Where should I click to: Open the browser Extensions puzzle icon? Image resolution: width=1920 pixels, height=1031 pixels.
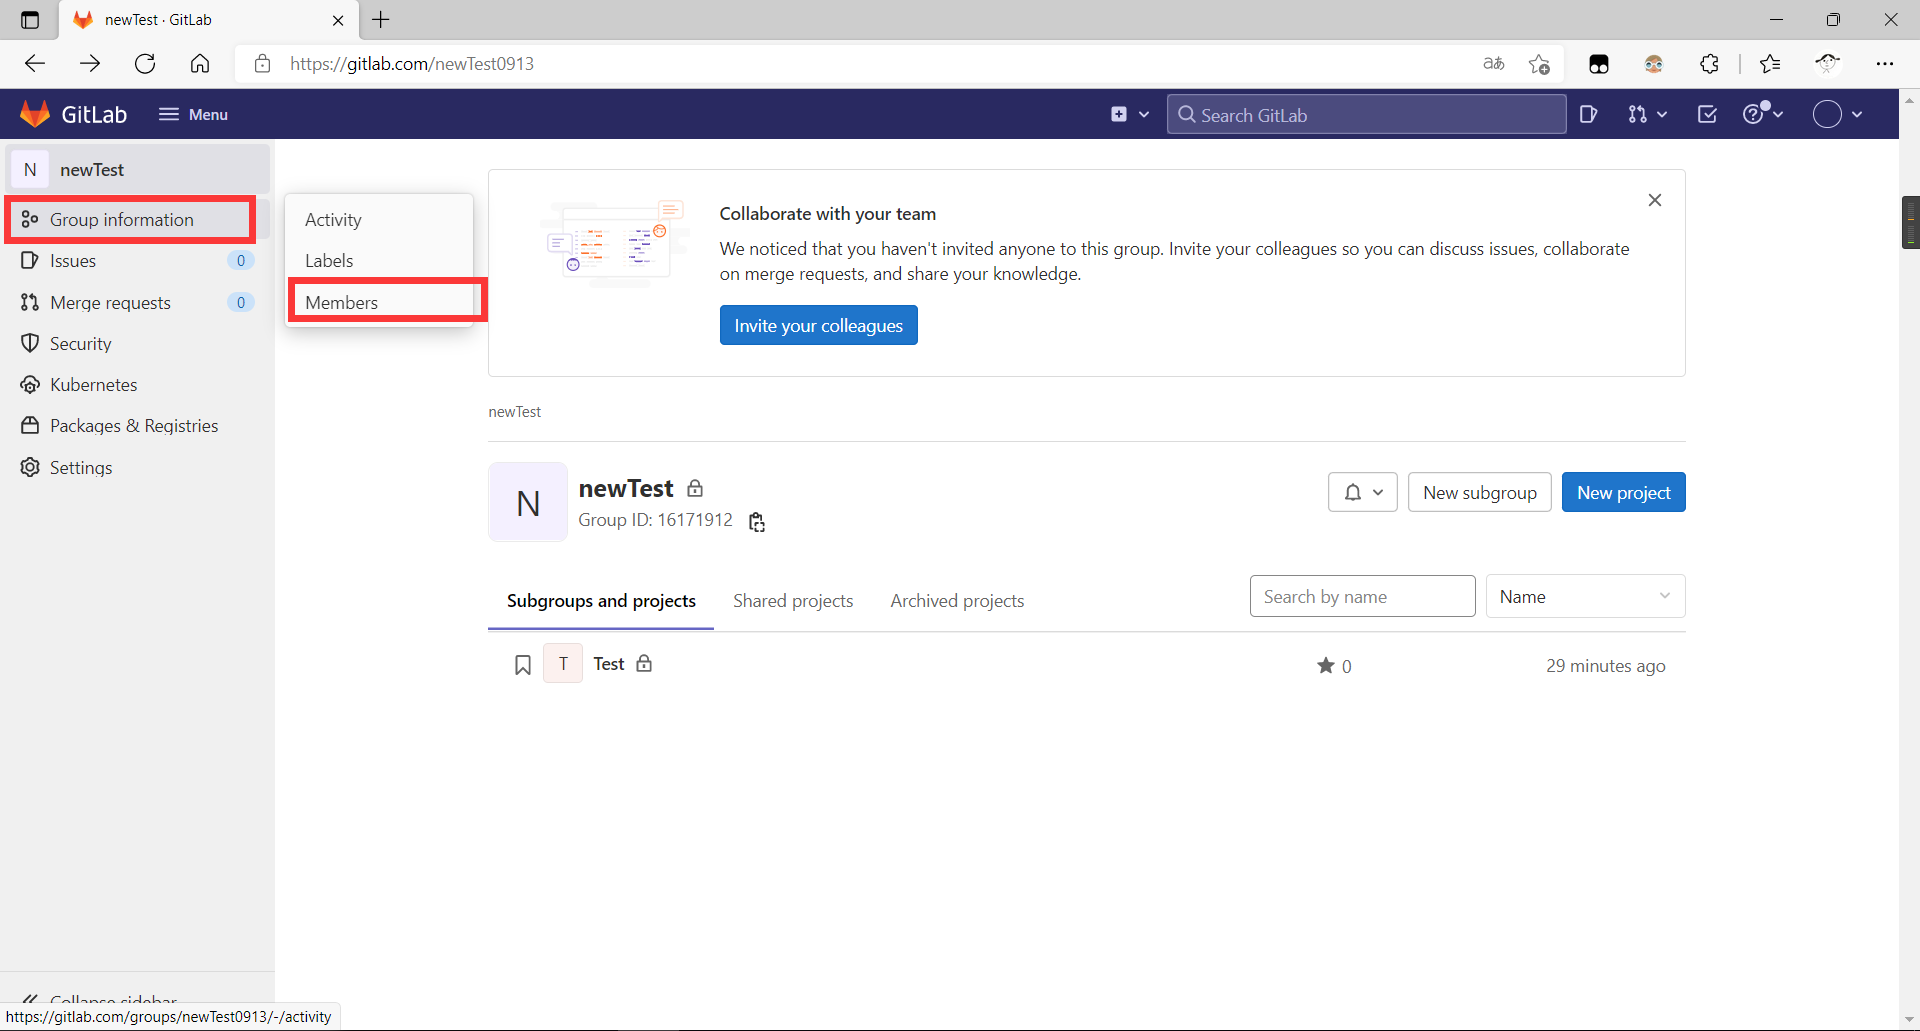pos(1709,64)
